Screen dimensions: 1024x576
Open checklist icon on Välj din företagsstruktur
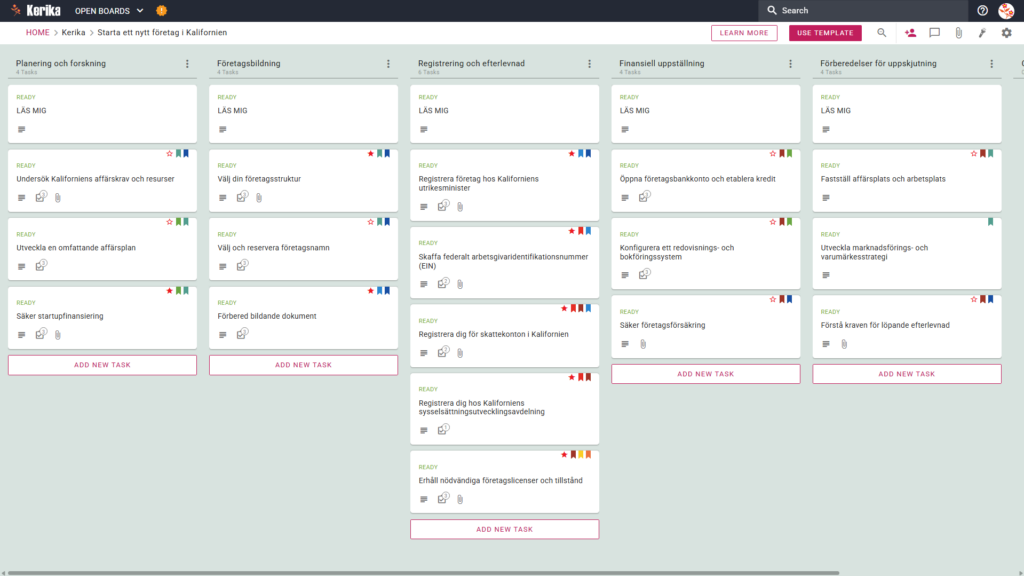pos(242,197)
